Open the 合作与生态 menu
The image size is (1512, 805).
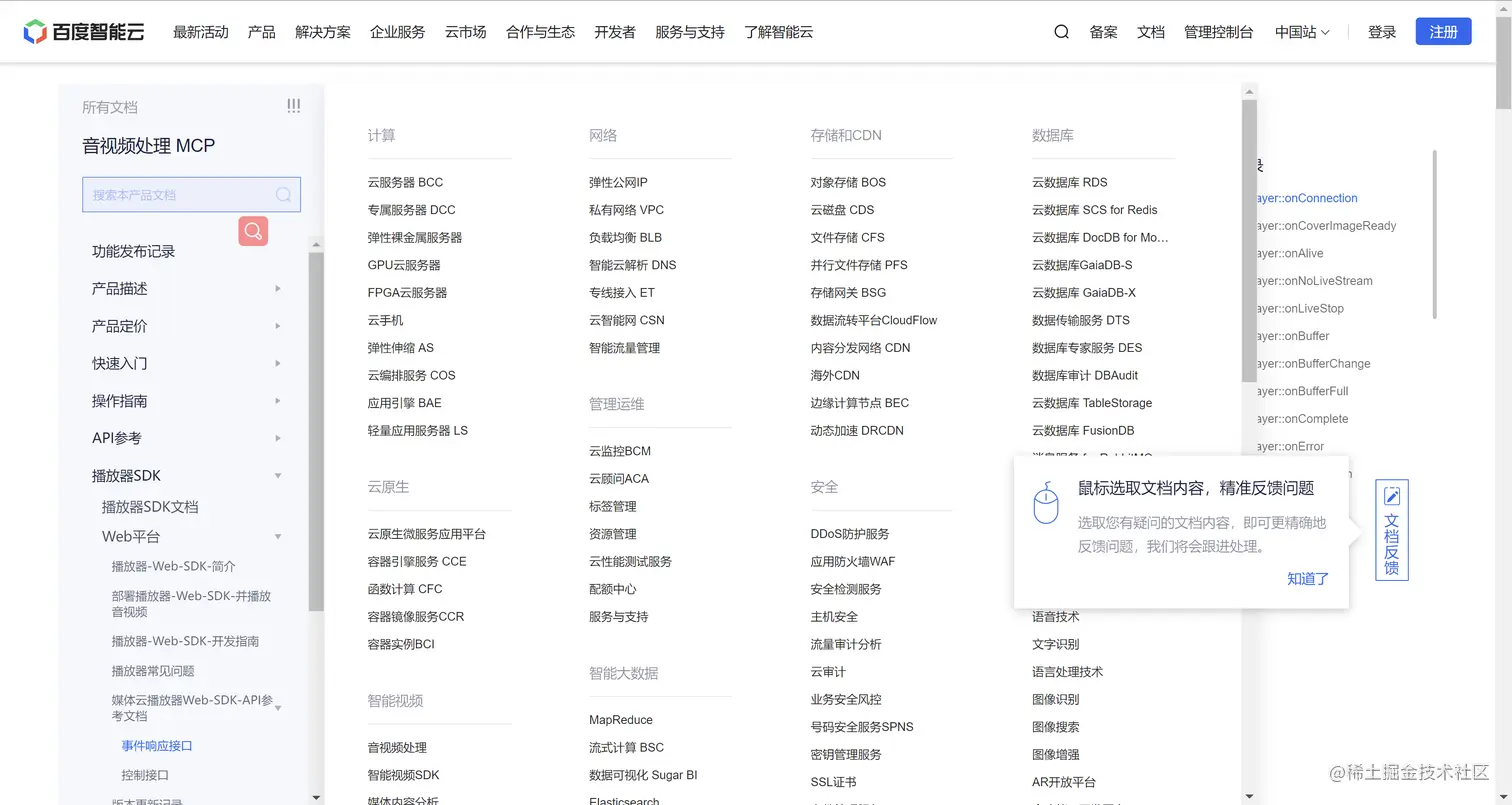point(541,32)
